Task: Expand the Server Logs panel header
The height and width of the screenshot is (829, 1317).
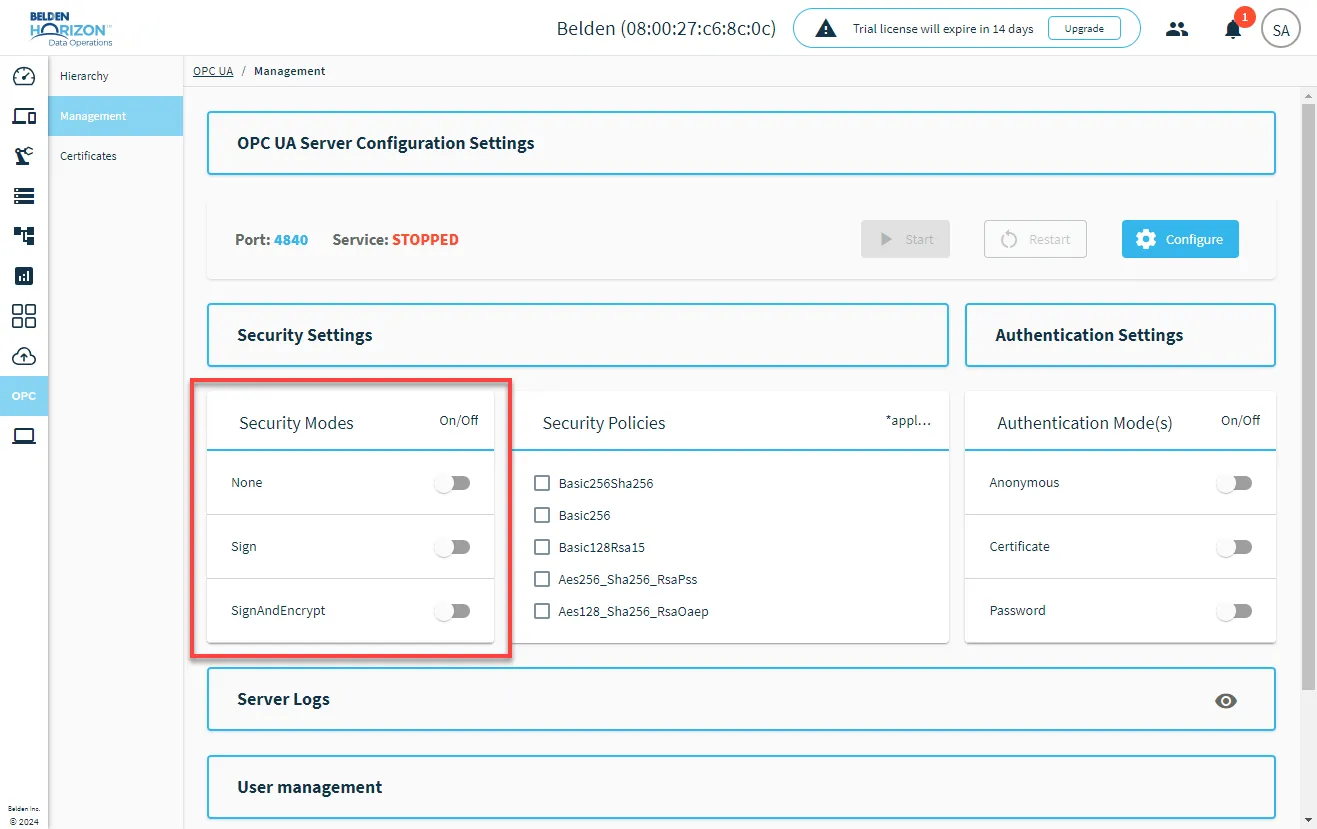Action: pyautogui.click(x=741, y=699)
